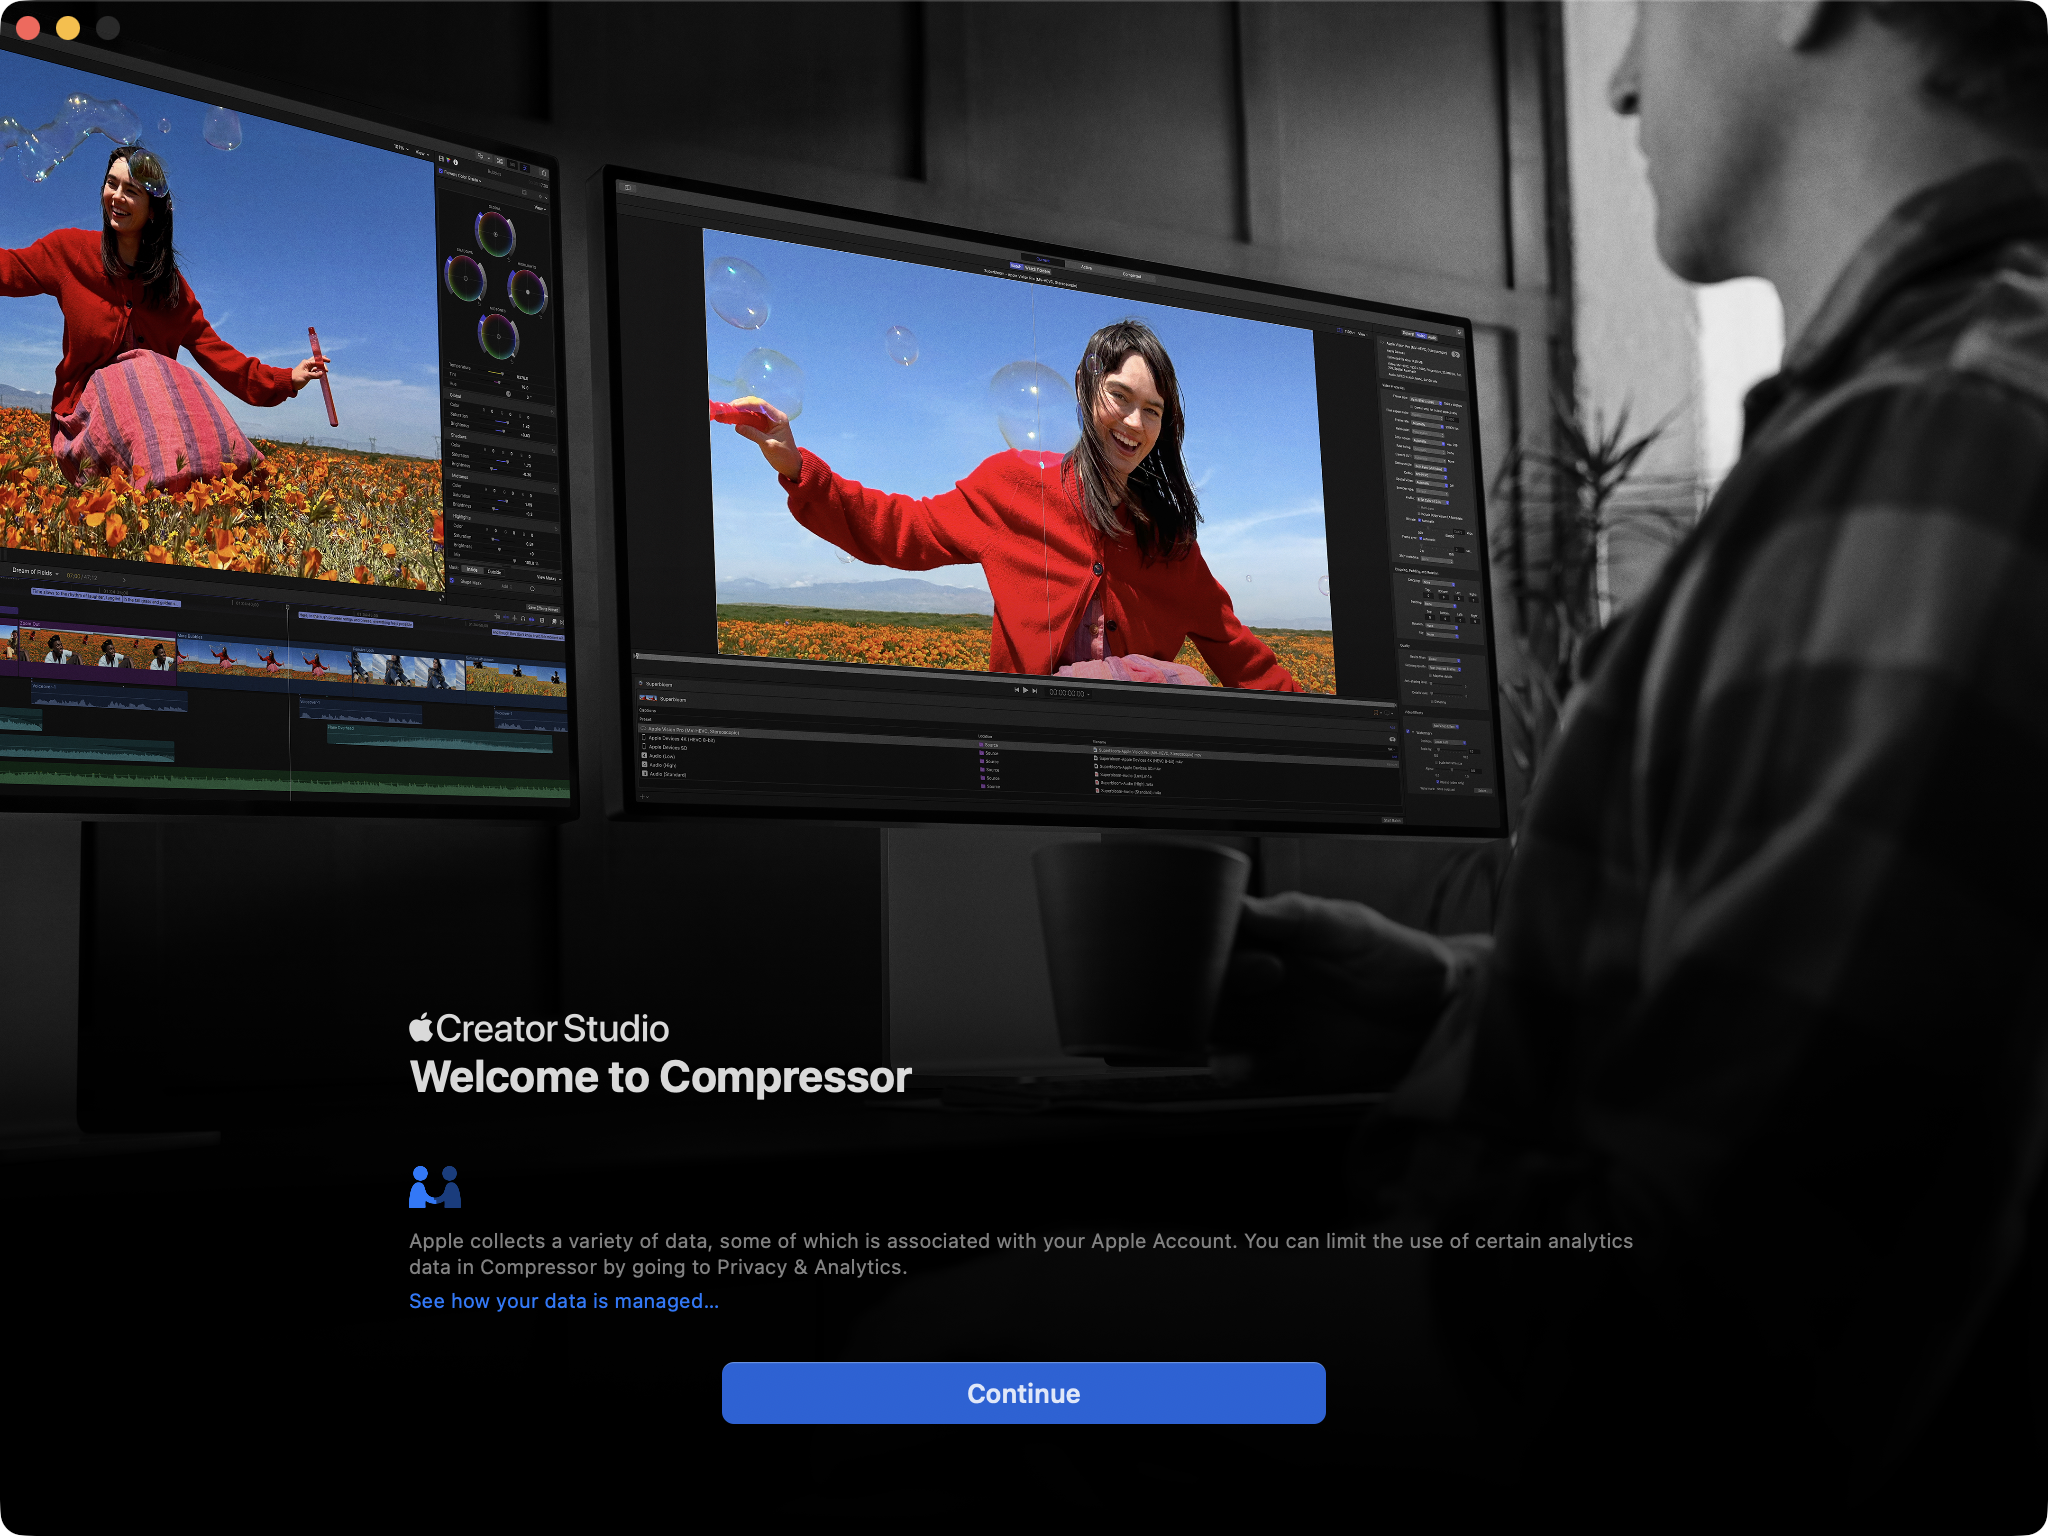
Task: Click the Apple logo beside Creator Studio
Action: click(421, 1028)
